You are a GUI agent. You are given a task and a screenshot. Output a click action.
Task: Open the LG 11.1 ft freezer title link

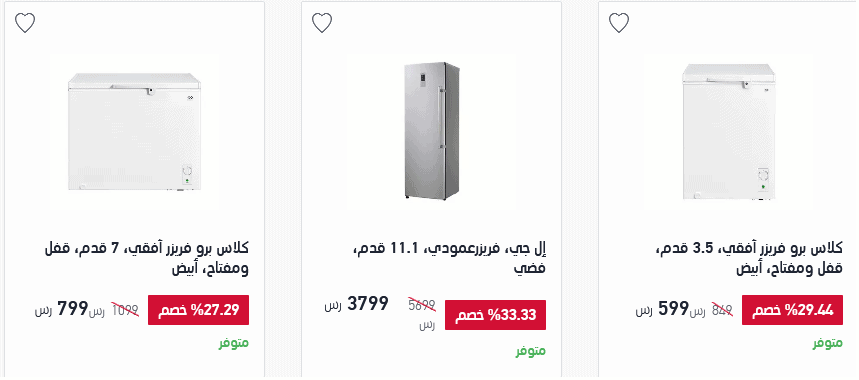[x=450, y=258]
